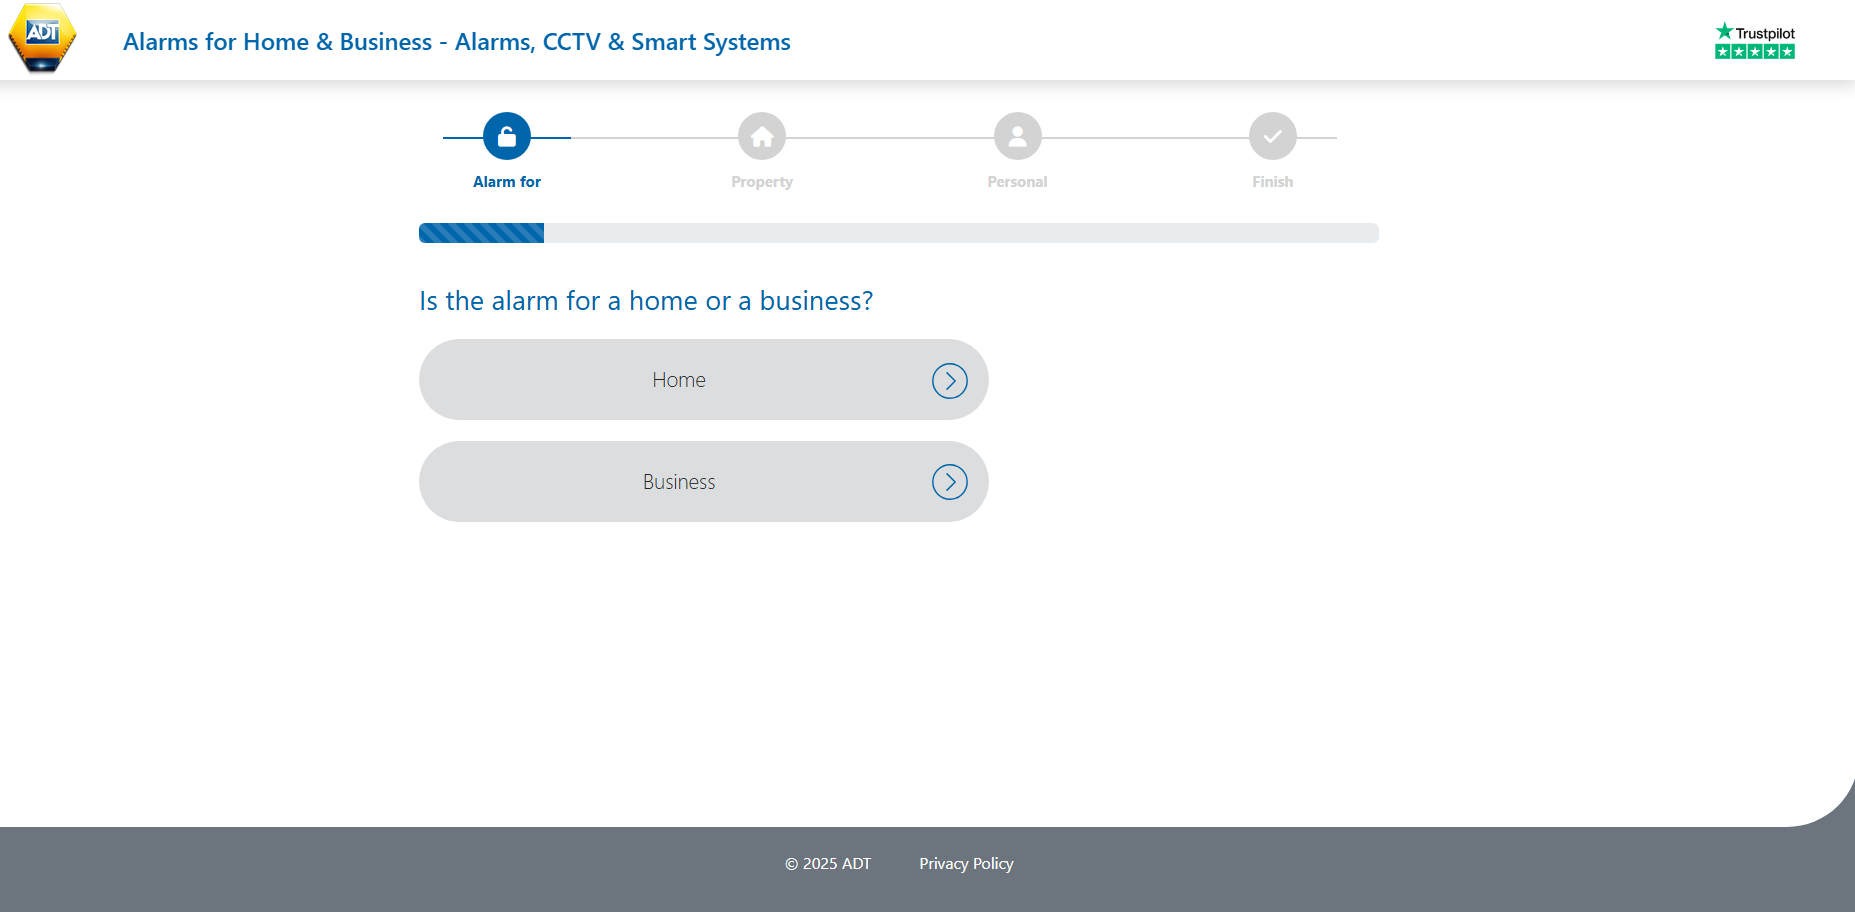1855x912 pixels.
Task: Click the green Trustpilot five-star rating
Action: (1754, 52)
